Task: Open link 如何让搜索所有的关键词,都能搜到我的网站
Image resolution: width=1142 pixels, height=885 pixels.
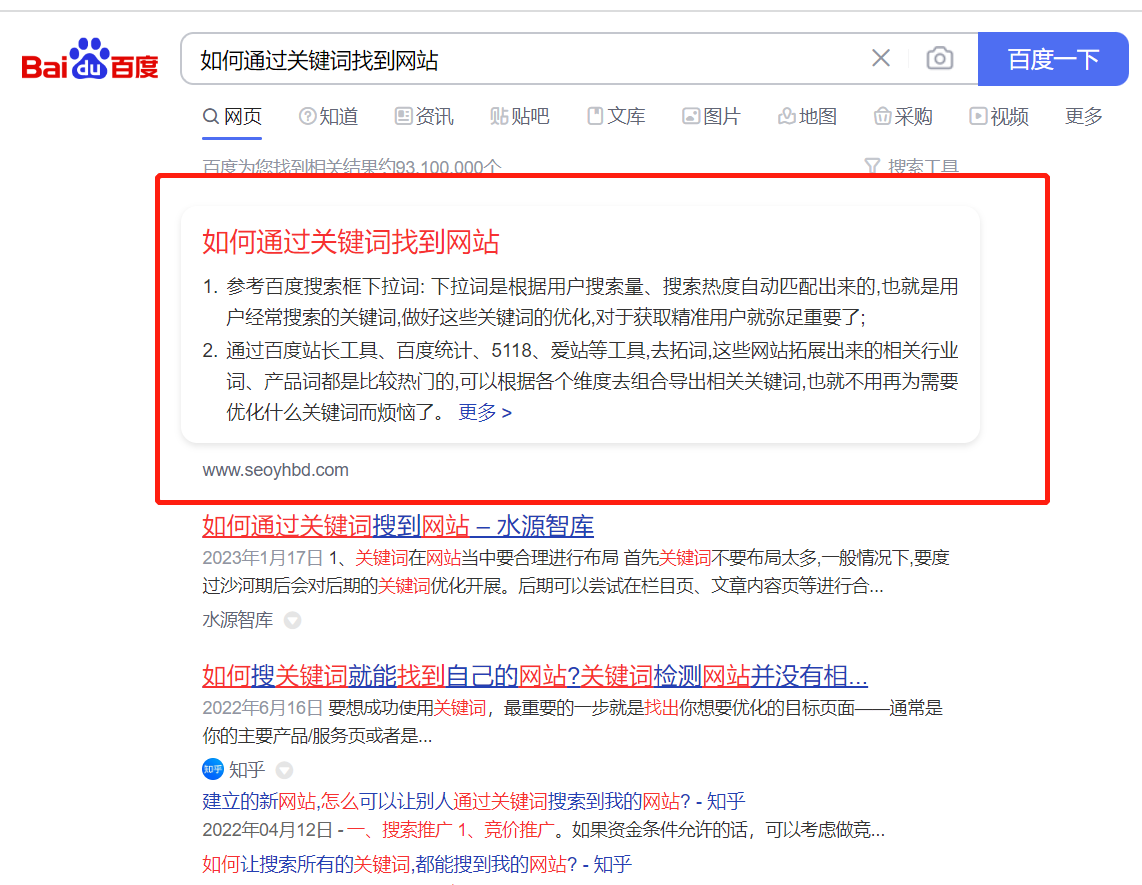Action: (x=417, y=865)
